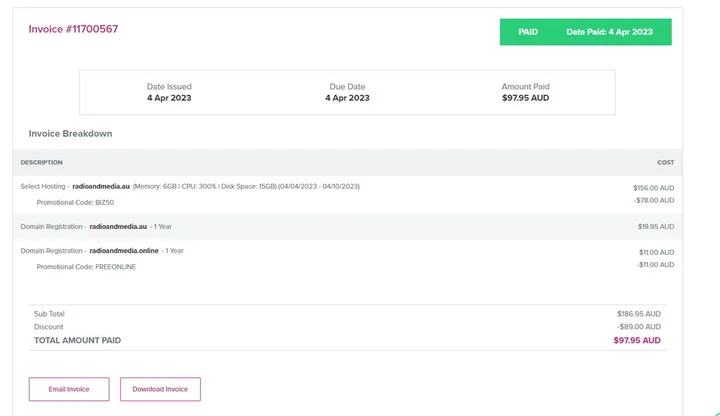Image resolution: width=720 pixels, height=416 pixels.
Task: Click the Amount Paid $97.95 AUD value
Action: [525, 98]
